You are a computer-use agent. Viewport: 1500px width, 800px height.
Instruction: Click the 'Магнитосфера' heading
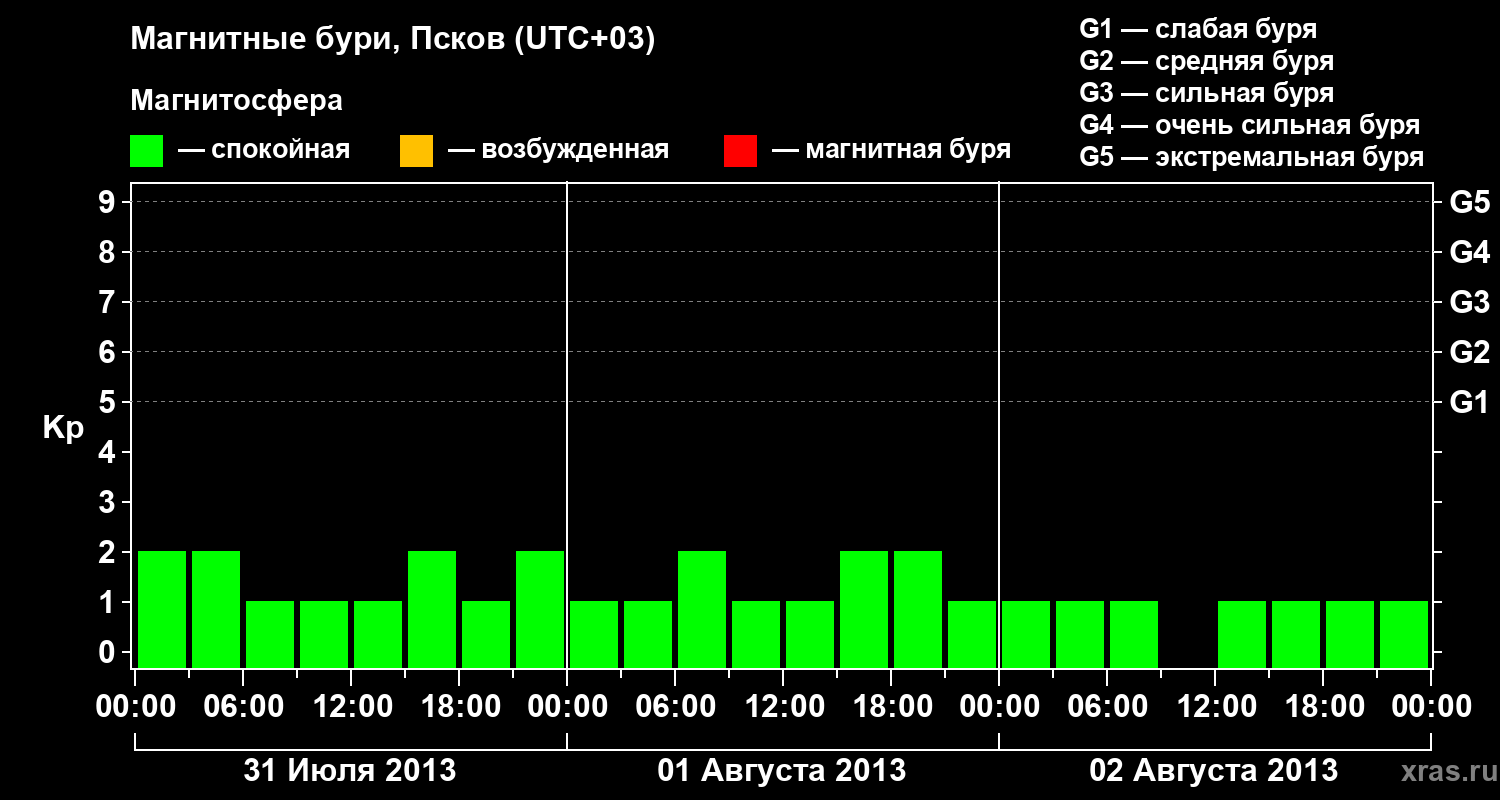click(237, 101)
